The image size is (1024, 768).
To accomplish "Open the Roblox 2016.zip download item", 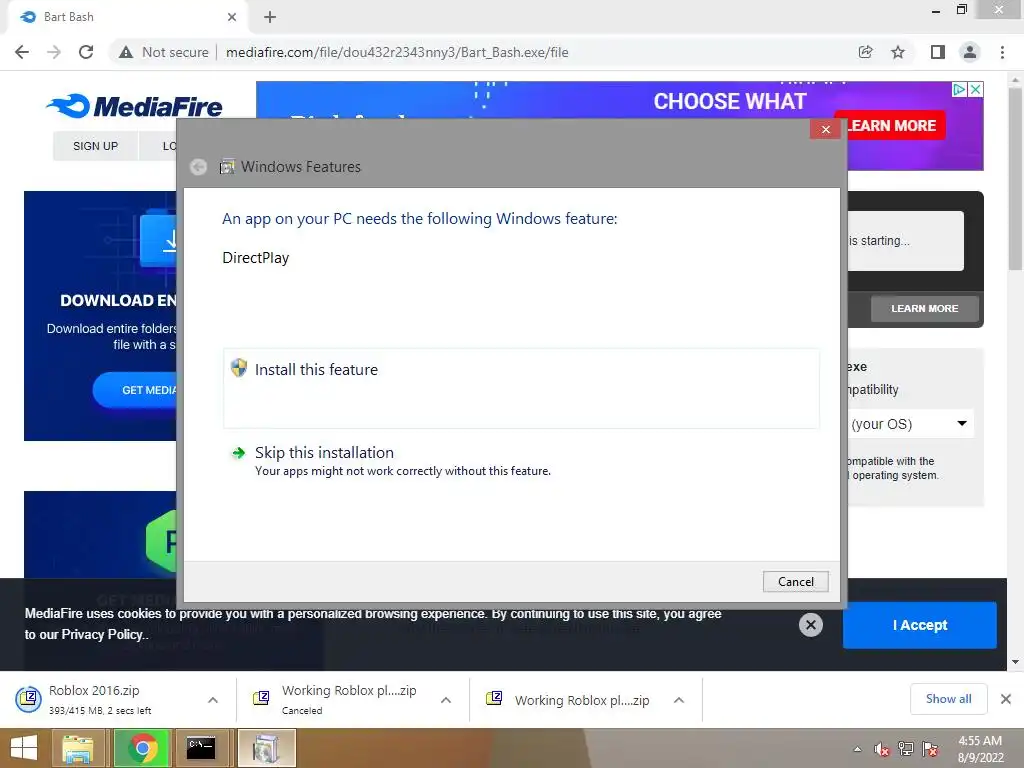I will [x=104, y=699].
